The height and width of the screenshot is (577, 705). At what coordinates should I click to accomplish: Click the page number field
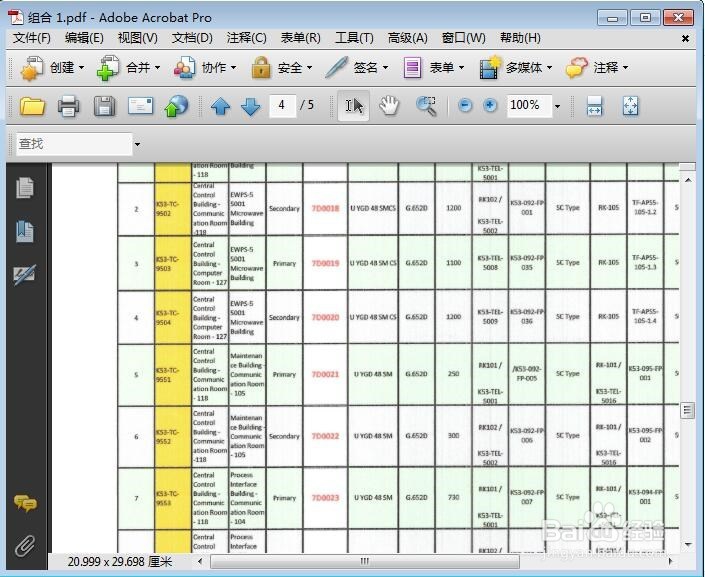coord(282,106)
